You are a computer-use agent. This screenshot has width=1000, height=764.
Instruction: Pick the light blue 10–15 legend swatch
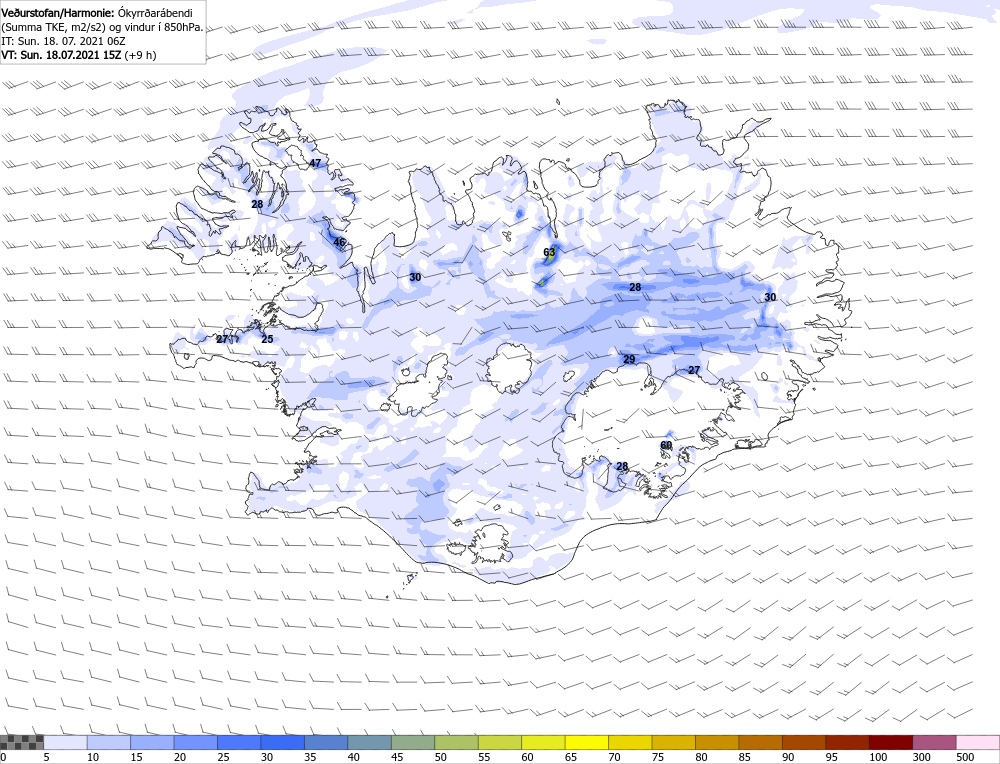pyautogui.click(x=109, y=742)
